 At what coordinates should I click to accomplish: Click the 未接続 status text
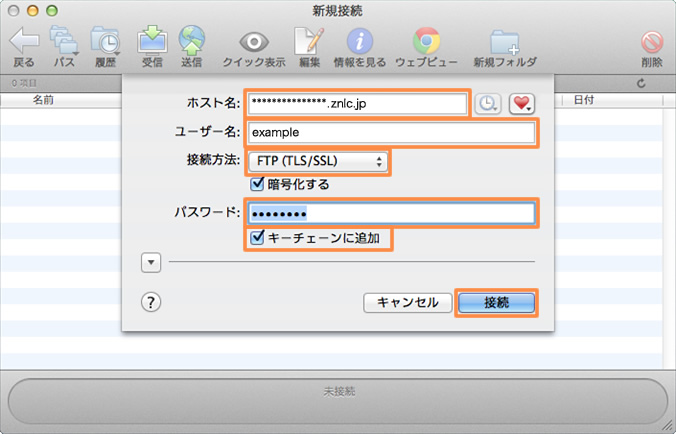pos(339,391)
